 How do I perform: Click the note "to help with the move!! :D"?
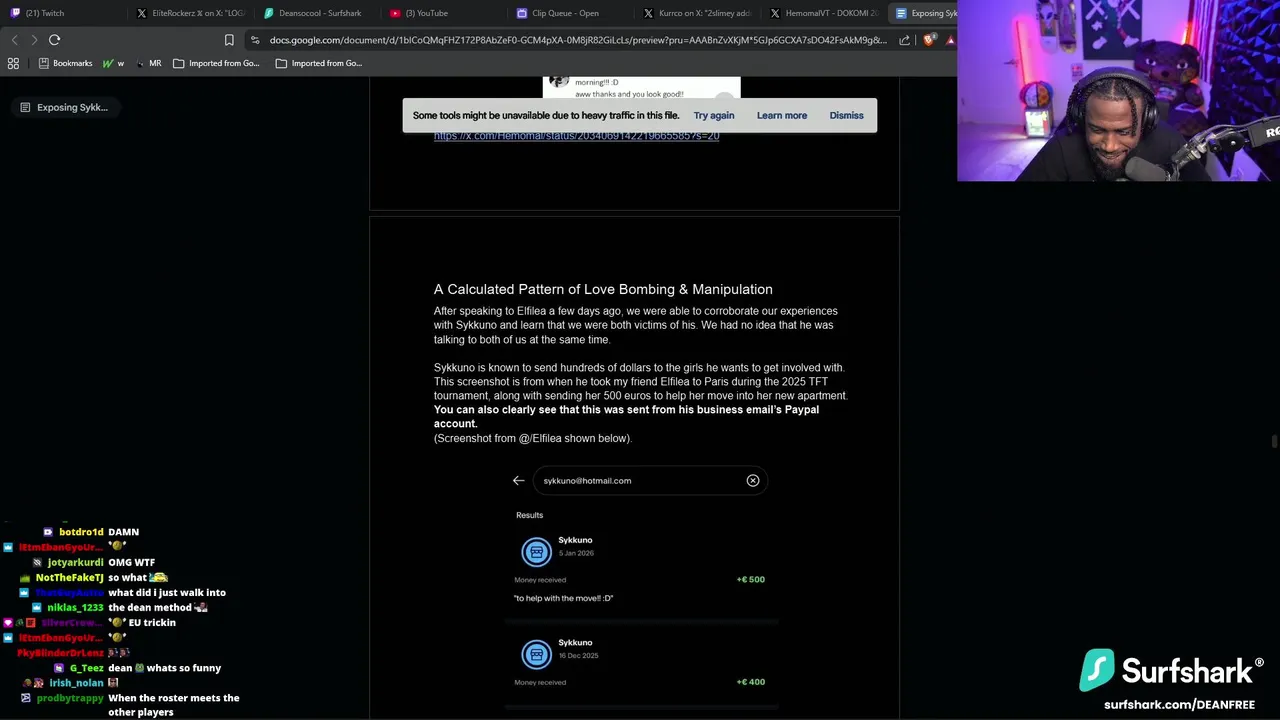pos(564,598)
